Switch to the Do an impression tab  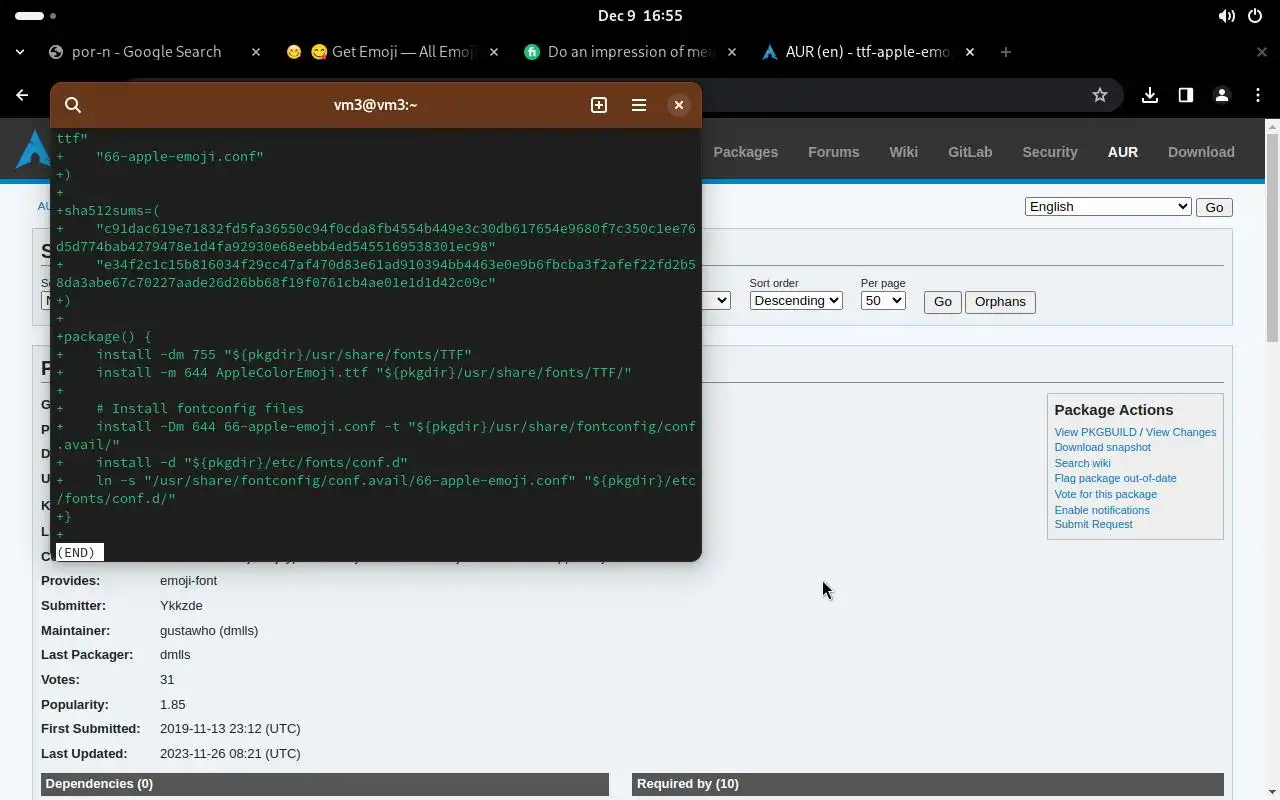point(630,52)
